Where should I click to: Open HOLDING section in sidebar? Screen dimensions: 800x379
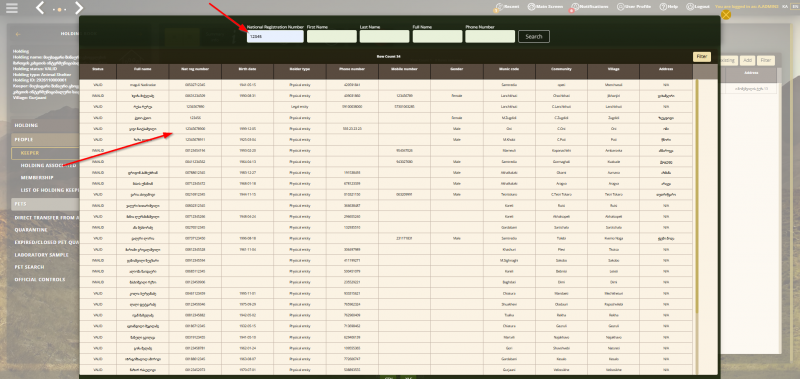45,125
